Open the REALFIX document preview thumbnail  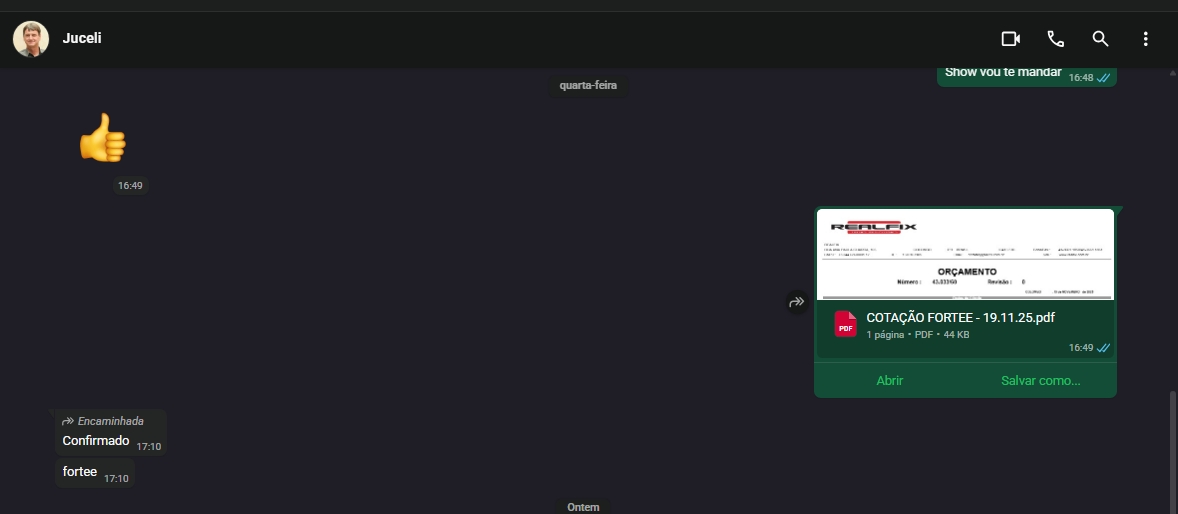tap(965, 254)
